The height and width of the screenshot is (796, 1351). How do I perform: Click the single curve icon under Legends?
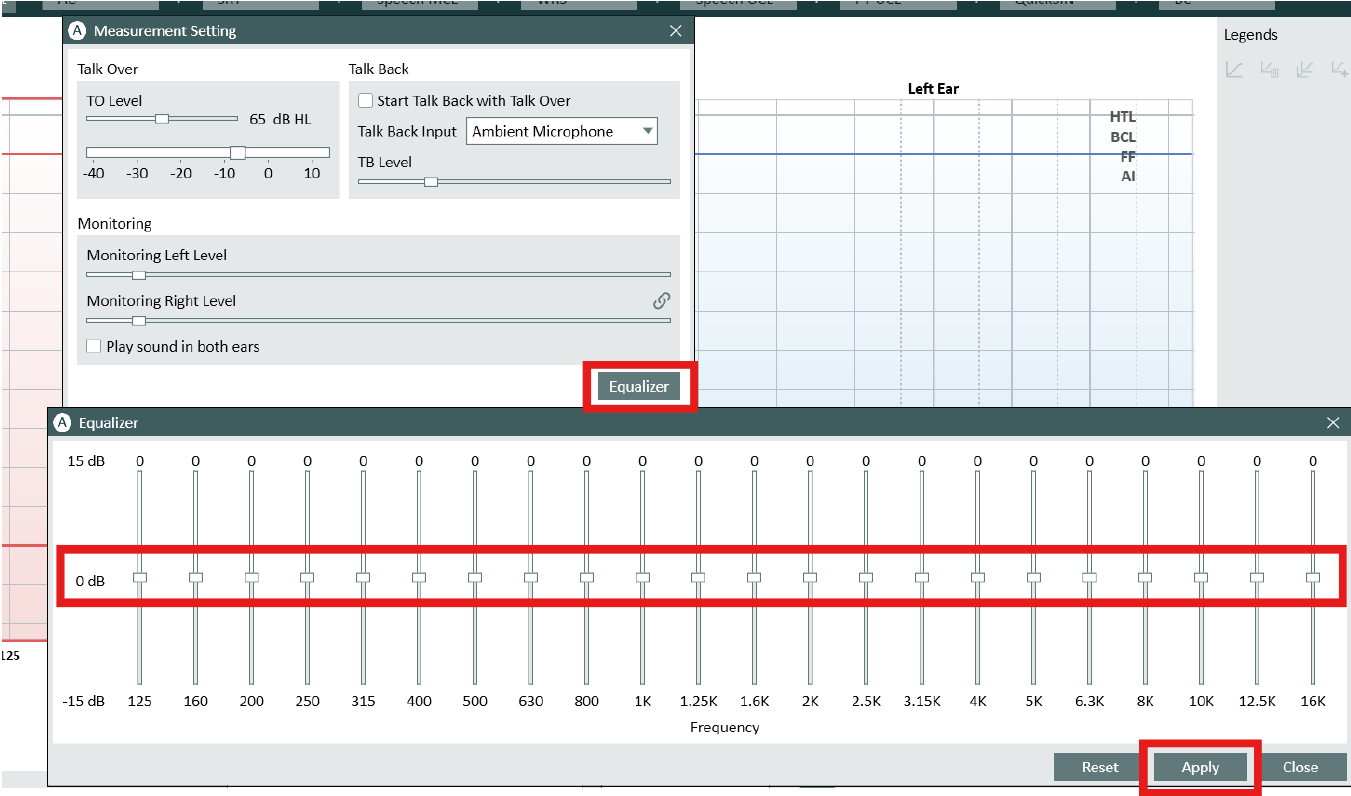pyautogui.click(x=1235, y=70)
